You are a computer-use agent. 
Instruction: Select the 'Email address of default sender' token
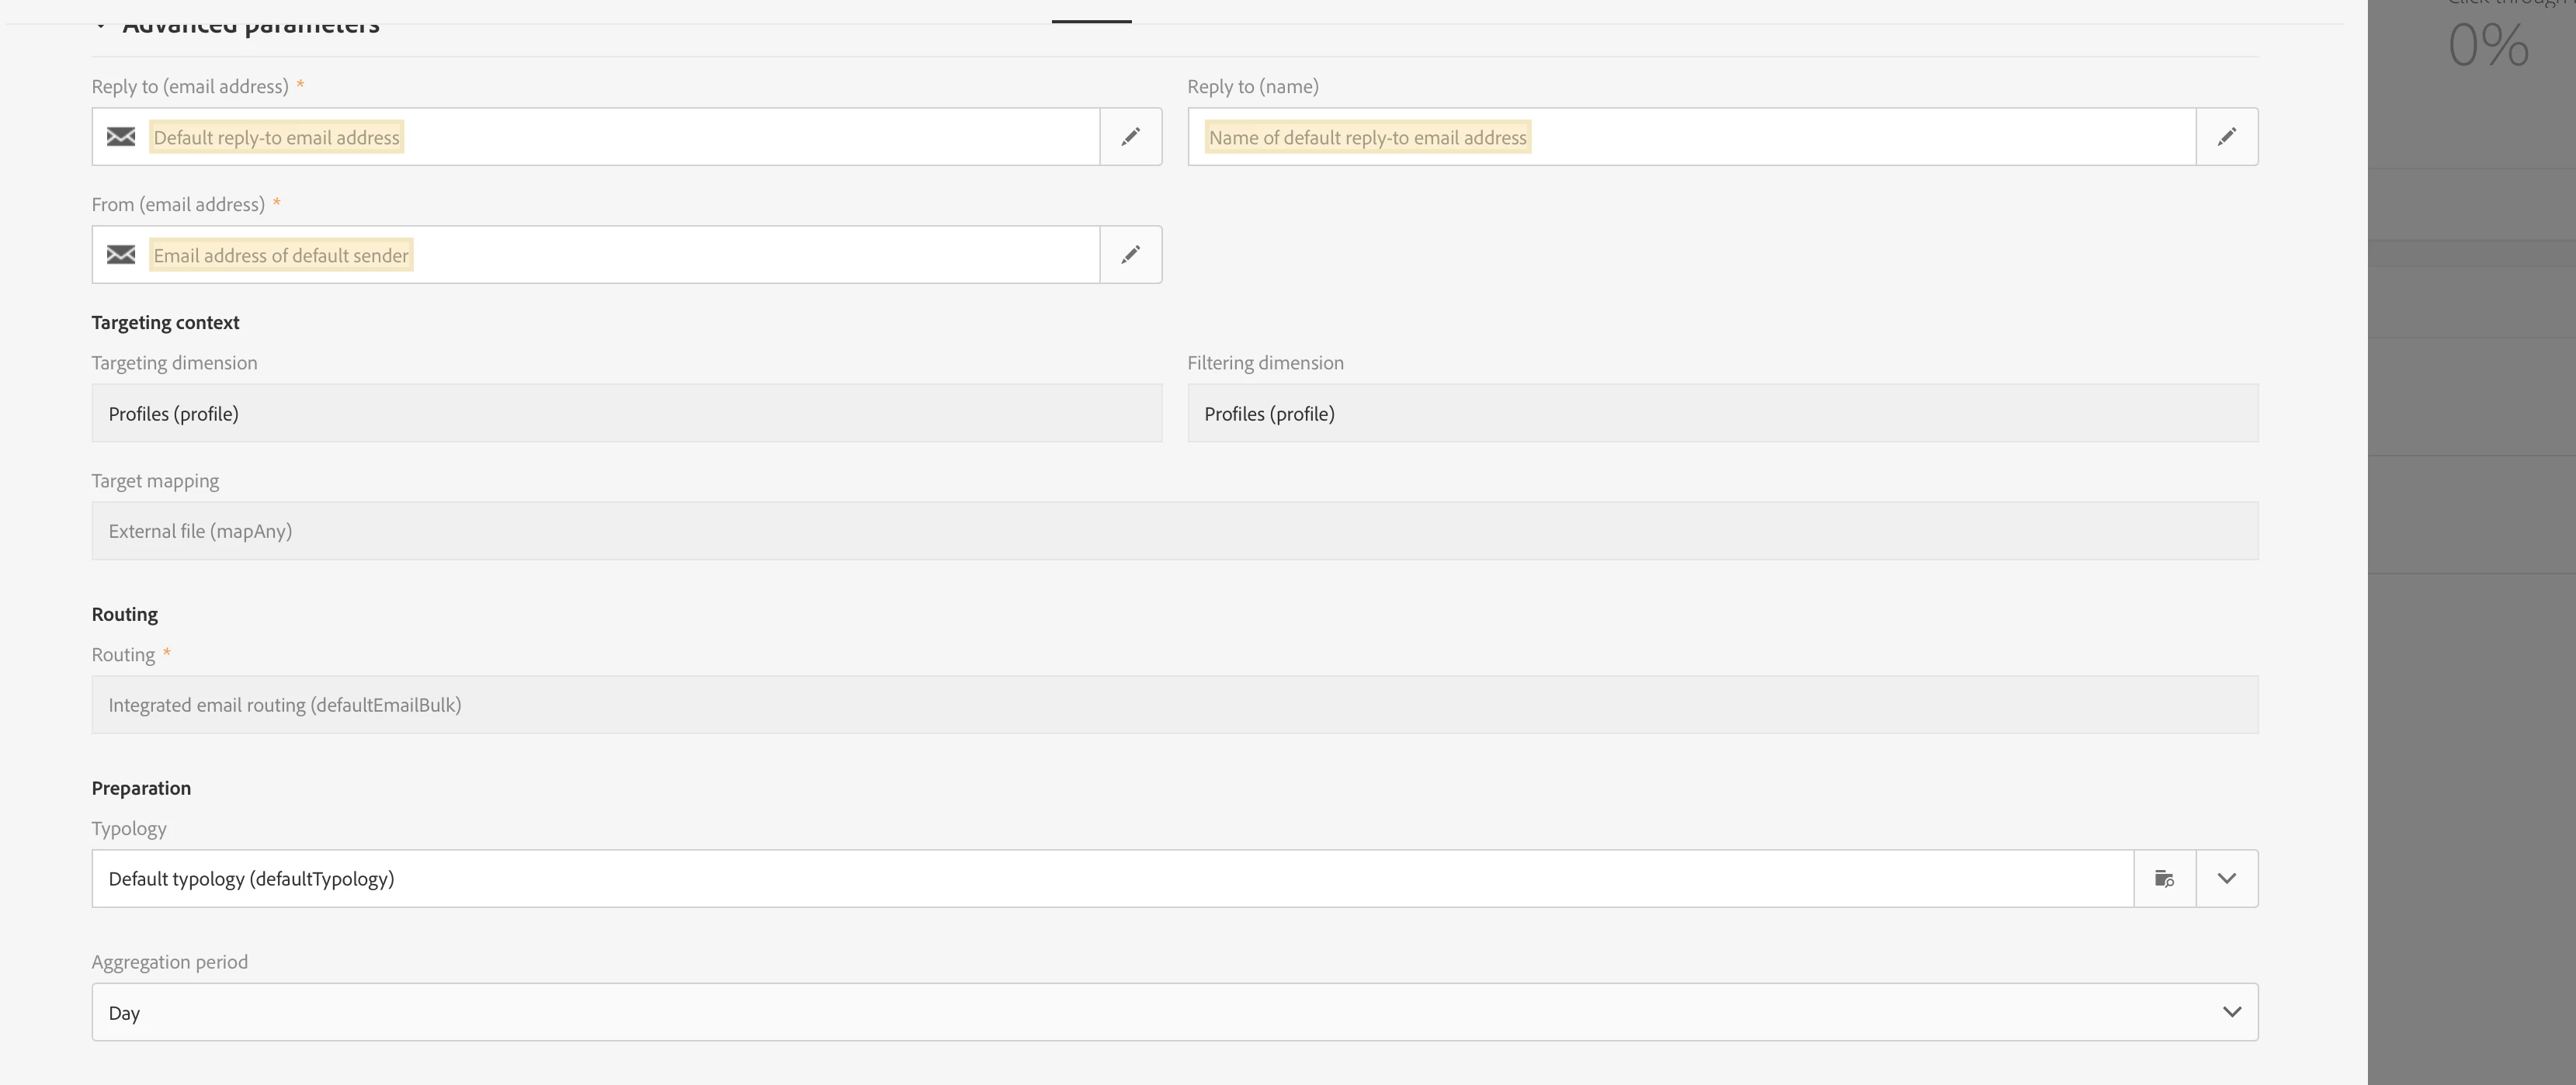coord(281,256)
